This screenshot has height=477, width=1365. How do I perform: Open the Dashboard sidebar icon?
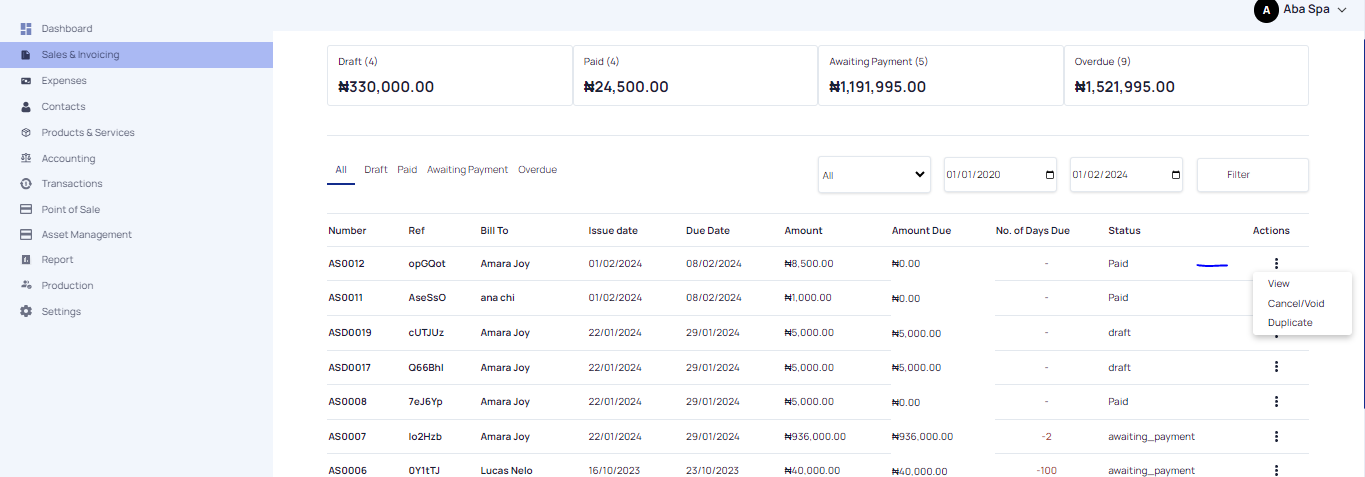(x=26, y=29)
